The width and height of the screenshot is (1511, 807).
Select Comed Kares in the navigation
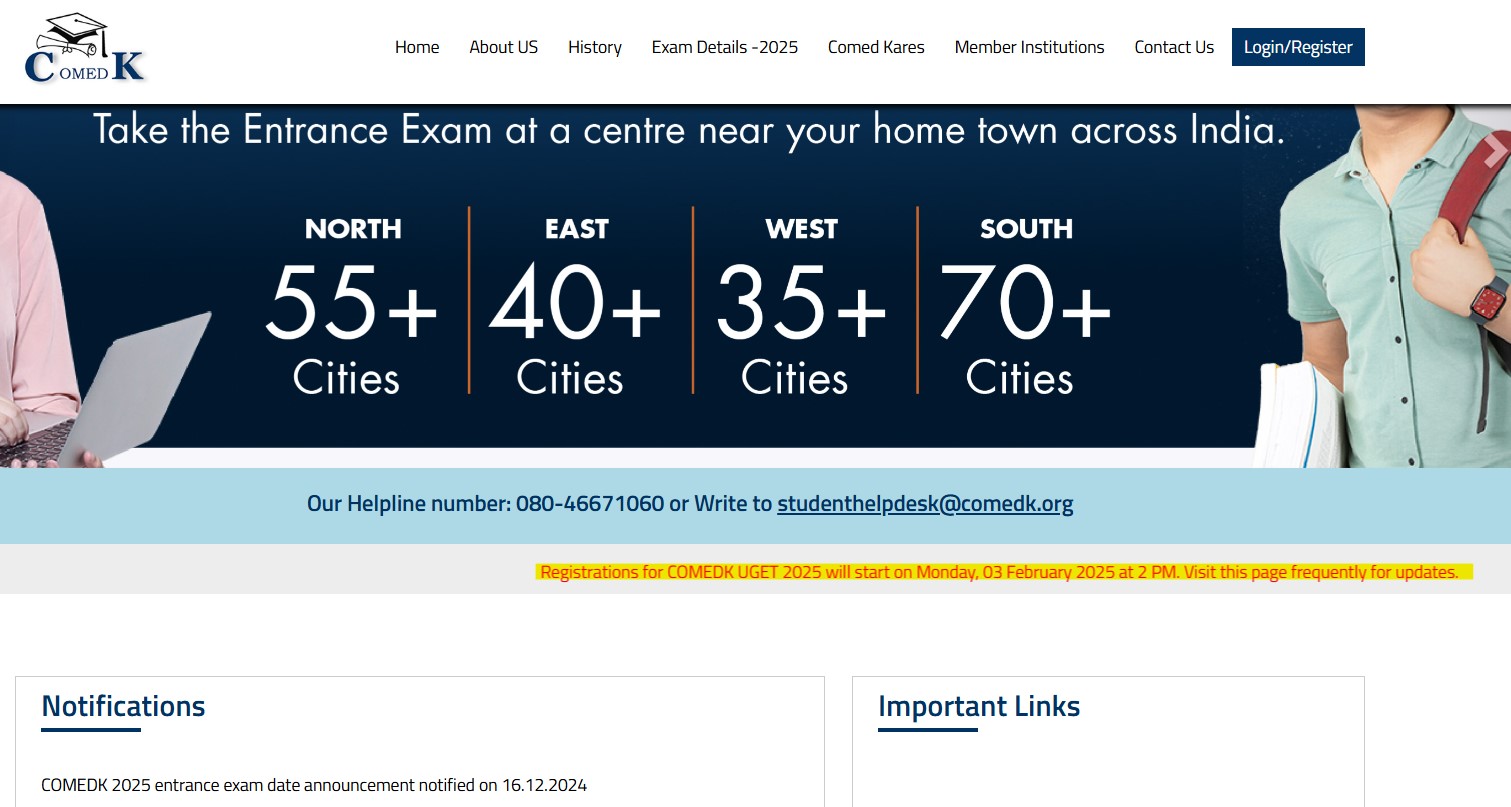tap(875, 47)
